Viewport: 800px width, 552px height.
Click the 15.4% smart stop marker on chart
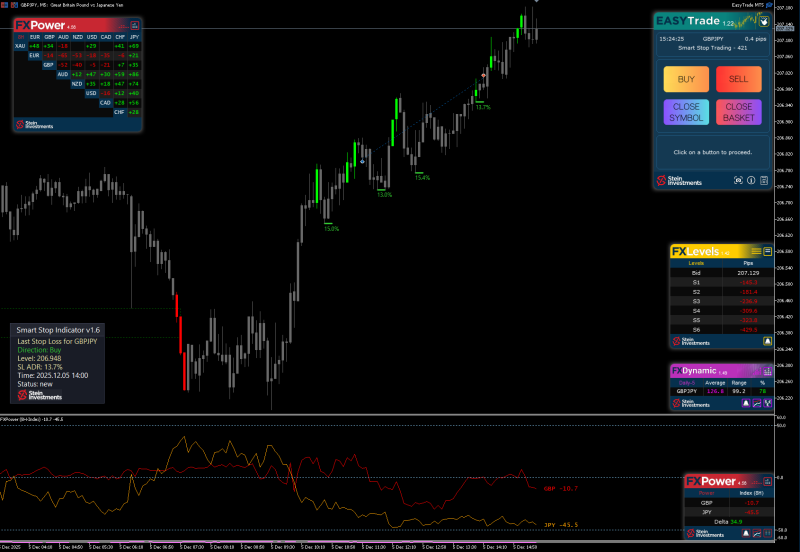[x=422, y=178]
